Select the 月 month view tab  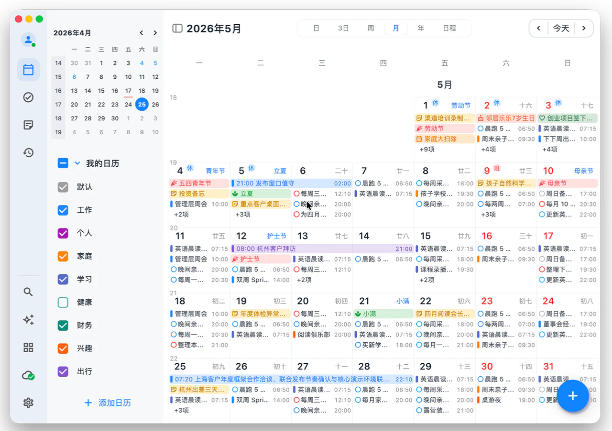coord(396,28)
